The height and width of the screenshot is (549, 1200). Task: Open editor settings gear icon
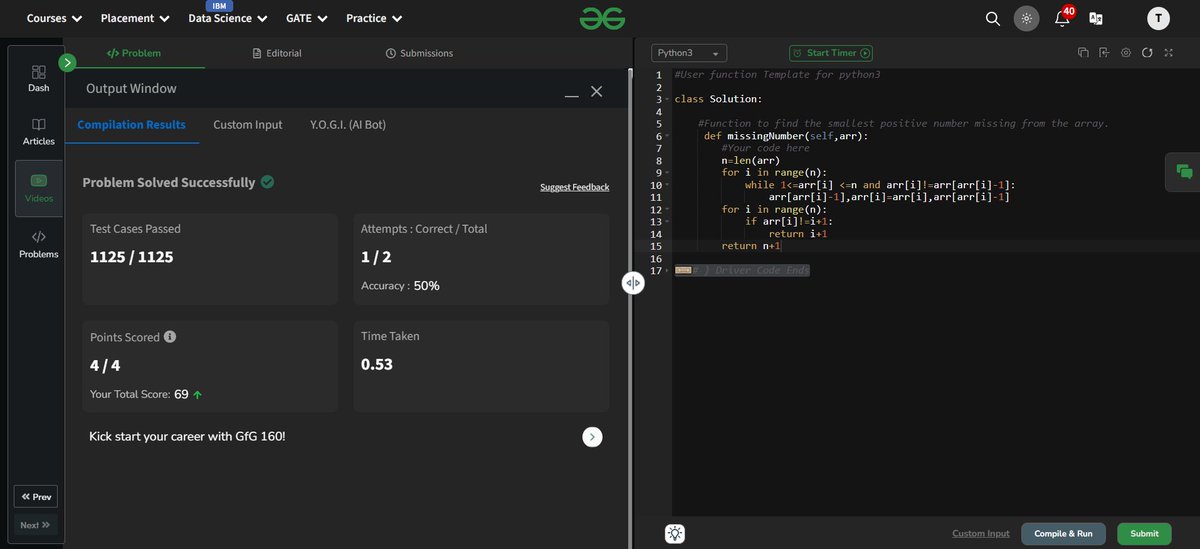pyautogui.click(x=1126, y=53)
